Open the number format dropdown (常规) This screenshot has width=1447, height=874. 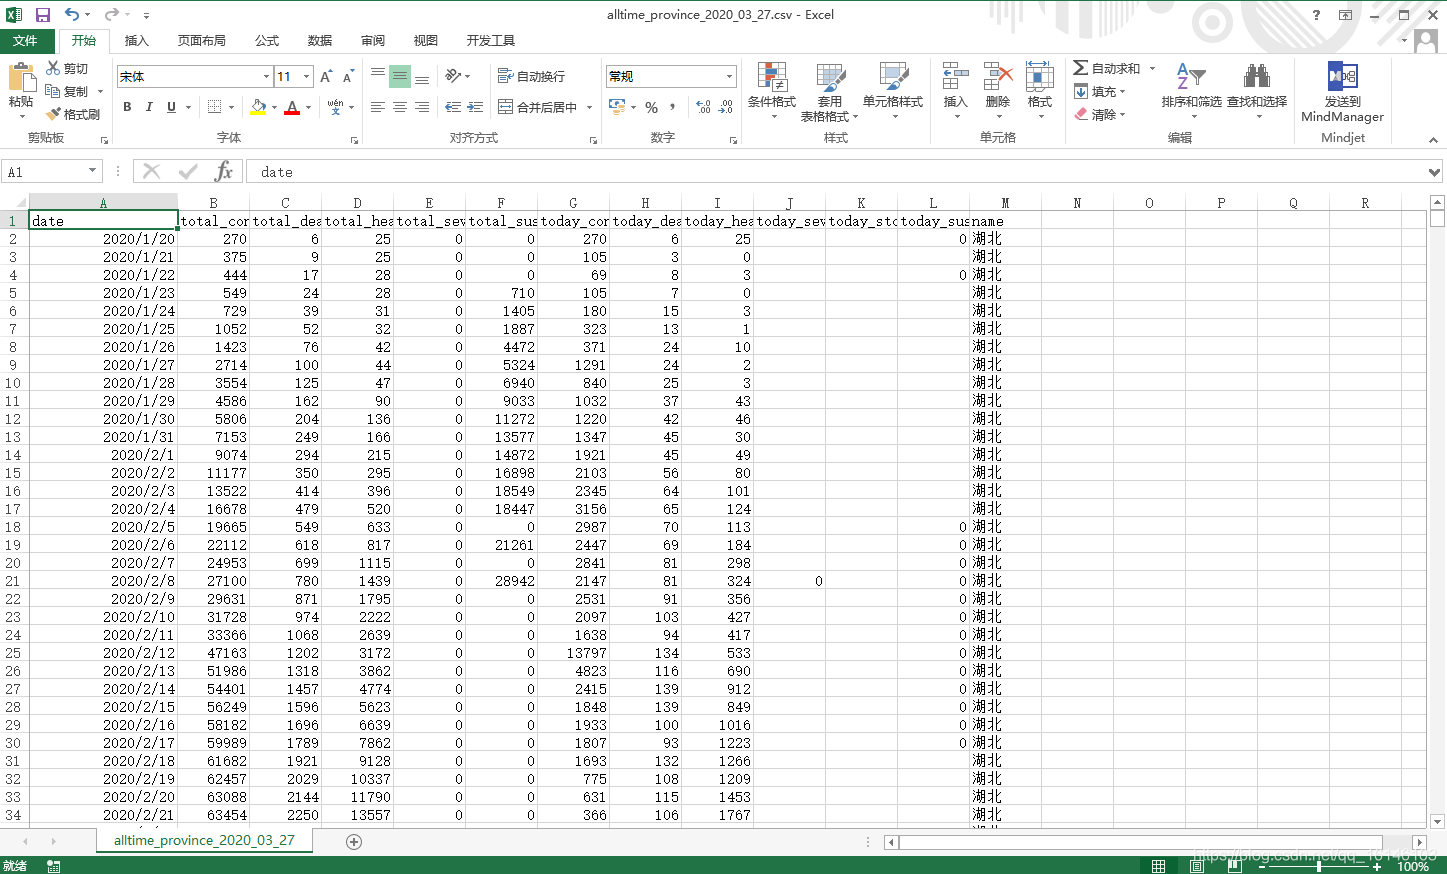729,77
